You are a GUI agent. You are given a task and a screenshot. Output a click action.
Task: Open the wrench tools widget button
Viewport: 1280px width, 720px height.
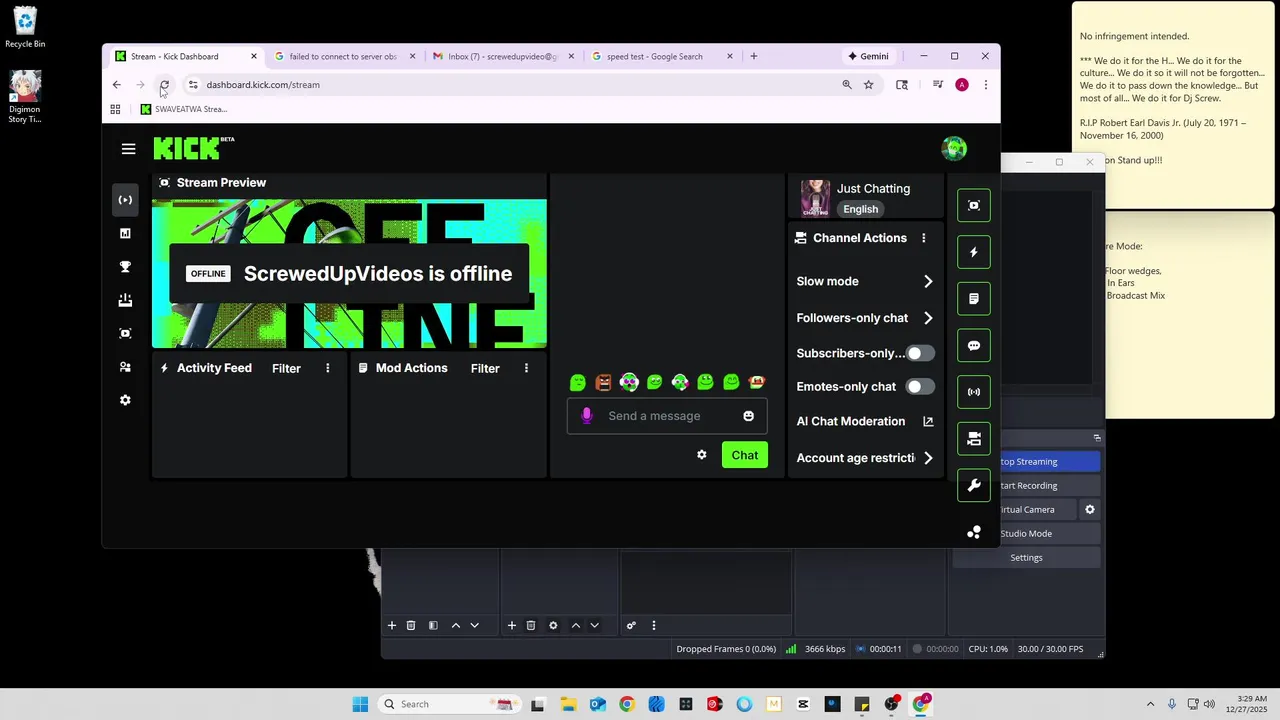point(974,485)
